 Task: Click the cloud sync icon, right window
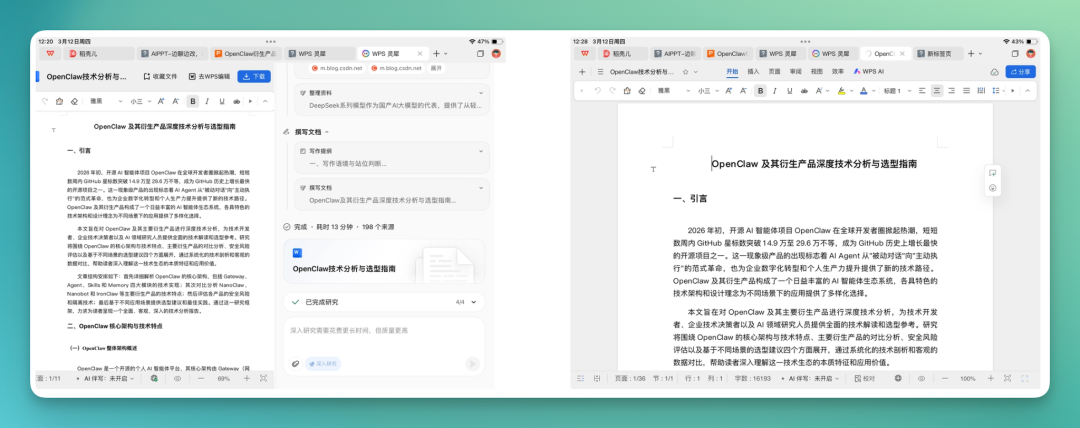pos(994,72)
